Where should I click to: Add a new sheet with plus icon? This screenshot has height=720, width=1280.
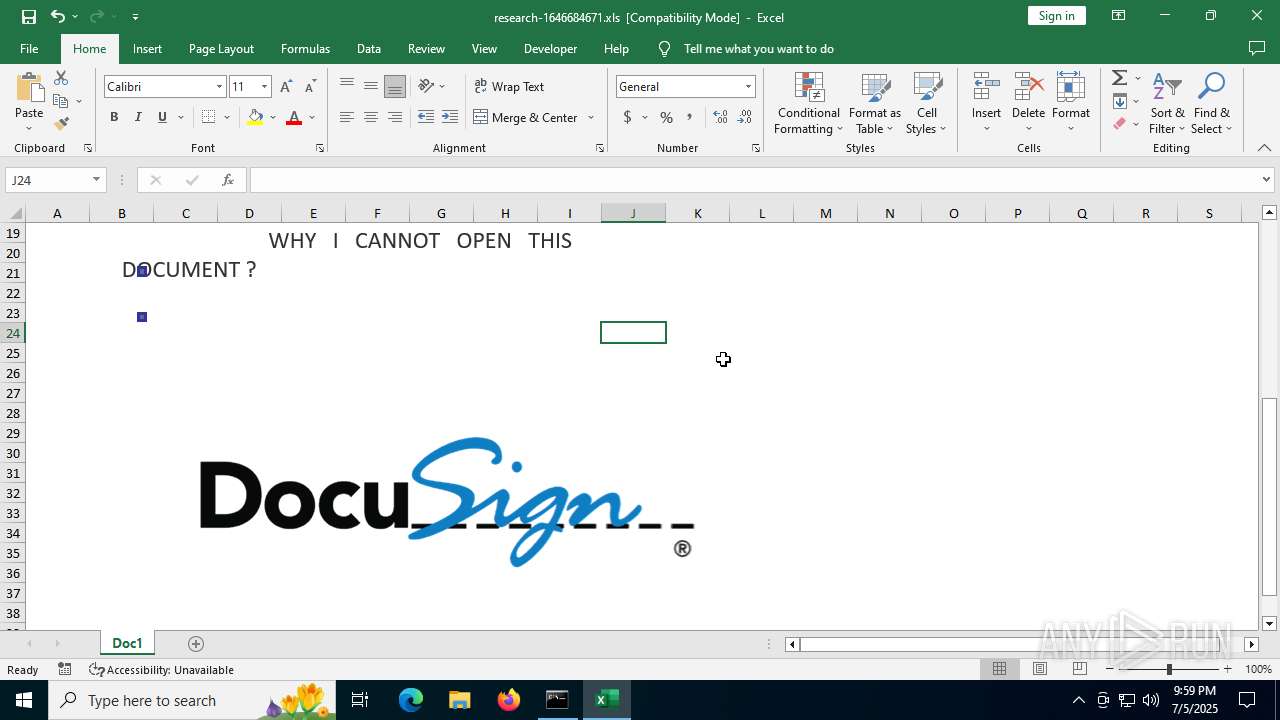[196, 644]
